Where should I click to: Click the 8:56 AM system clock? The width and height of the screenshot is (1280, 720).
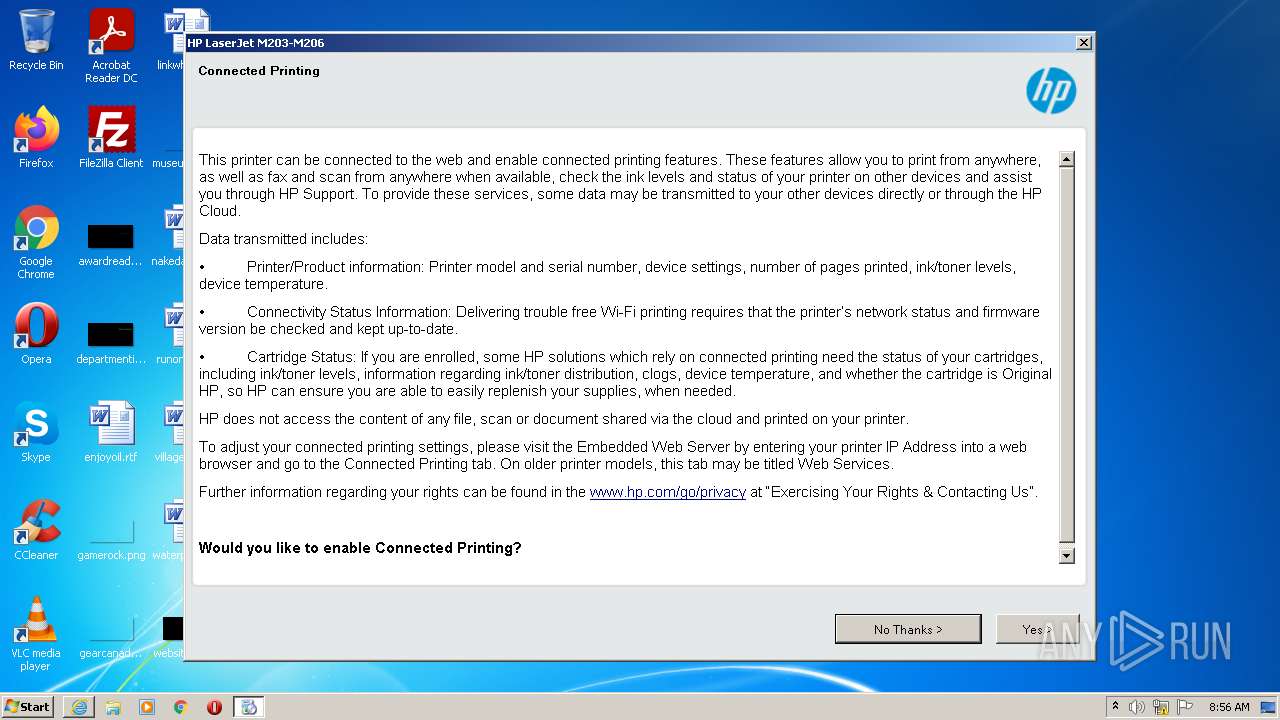point(1229,707)
